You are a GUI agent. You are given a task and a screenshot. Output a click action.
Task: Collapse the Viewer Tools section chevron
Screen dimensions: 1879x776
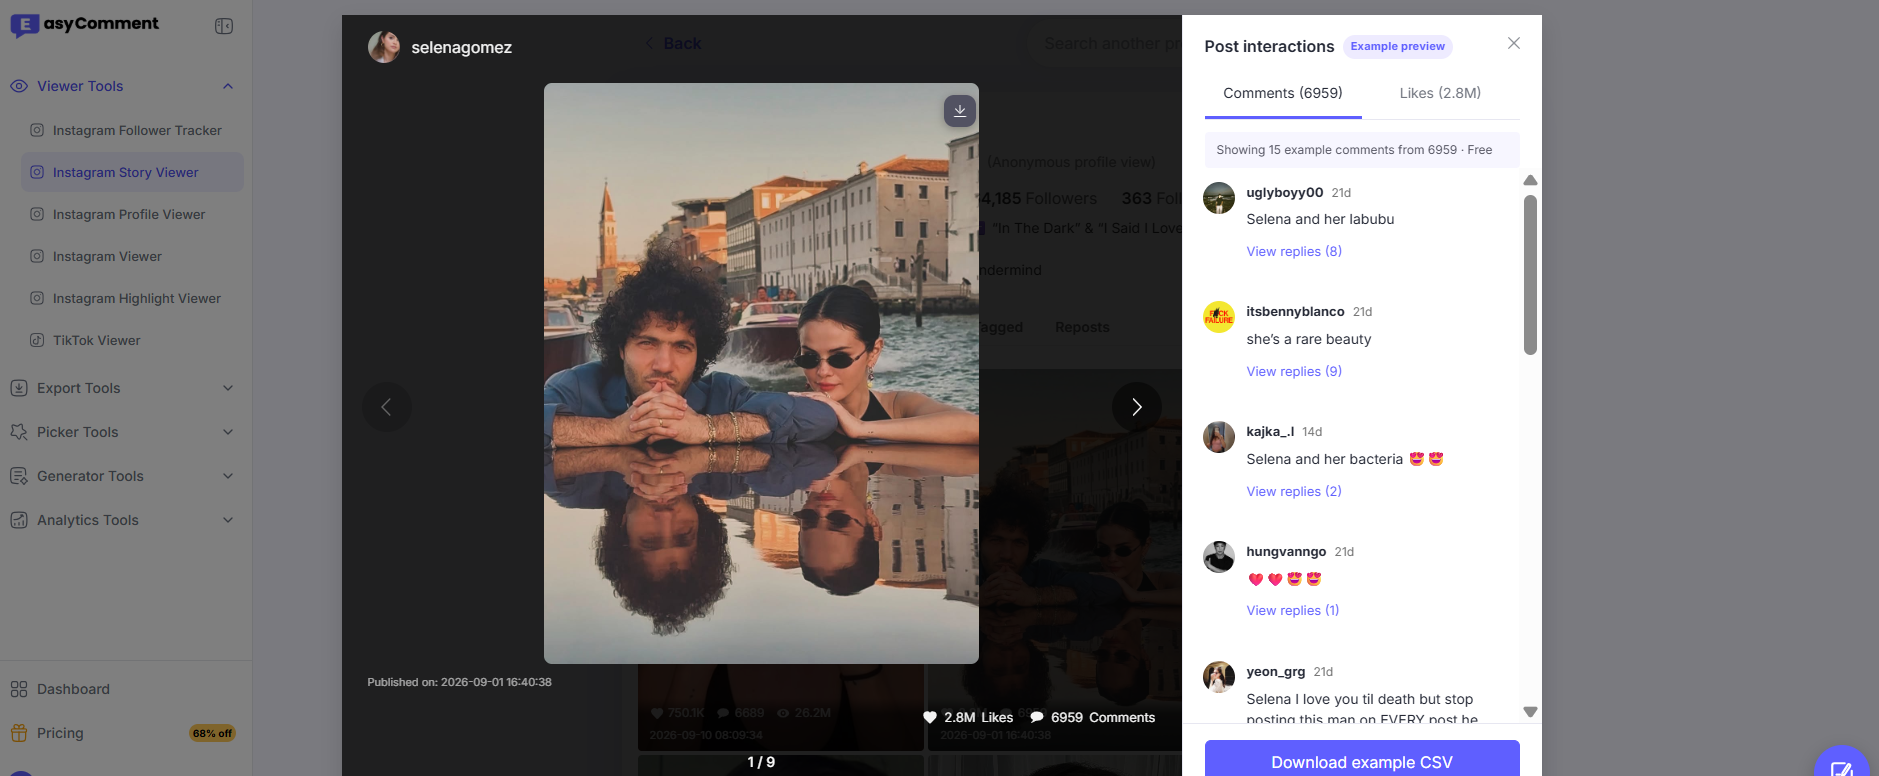(228, 86)
